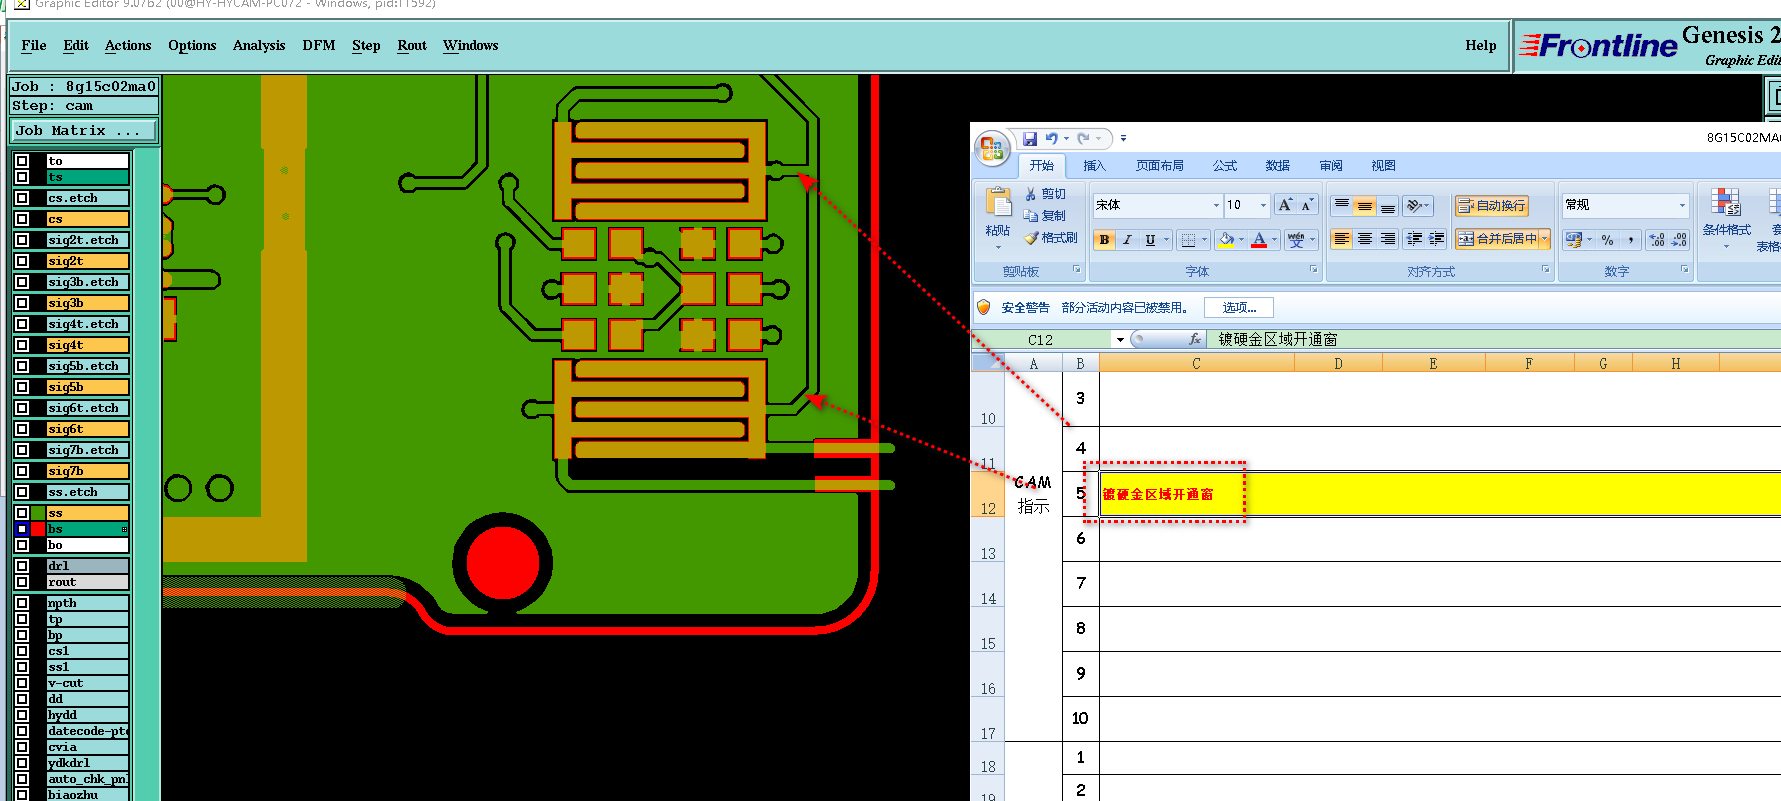
Task: Click the Excel Office button
Action: pos(991,150)
